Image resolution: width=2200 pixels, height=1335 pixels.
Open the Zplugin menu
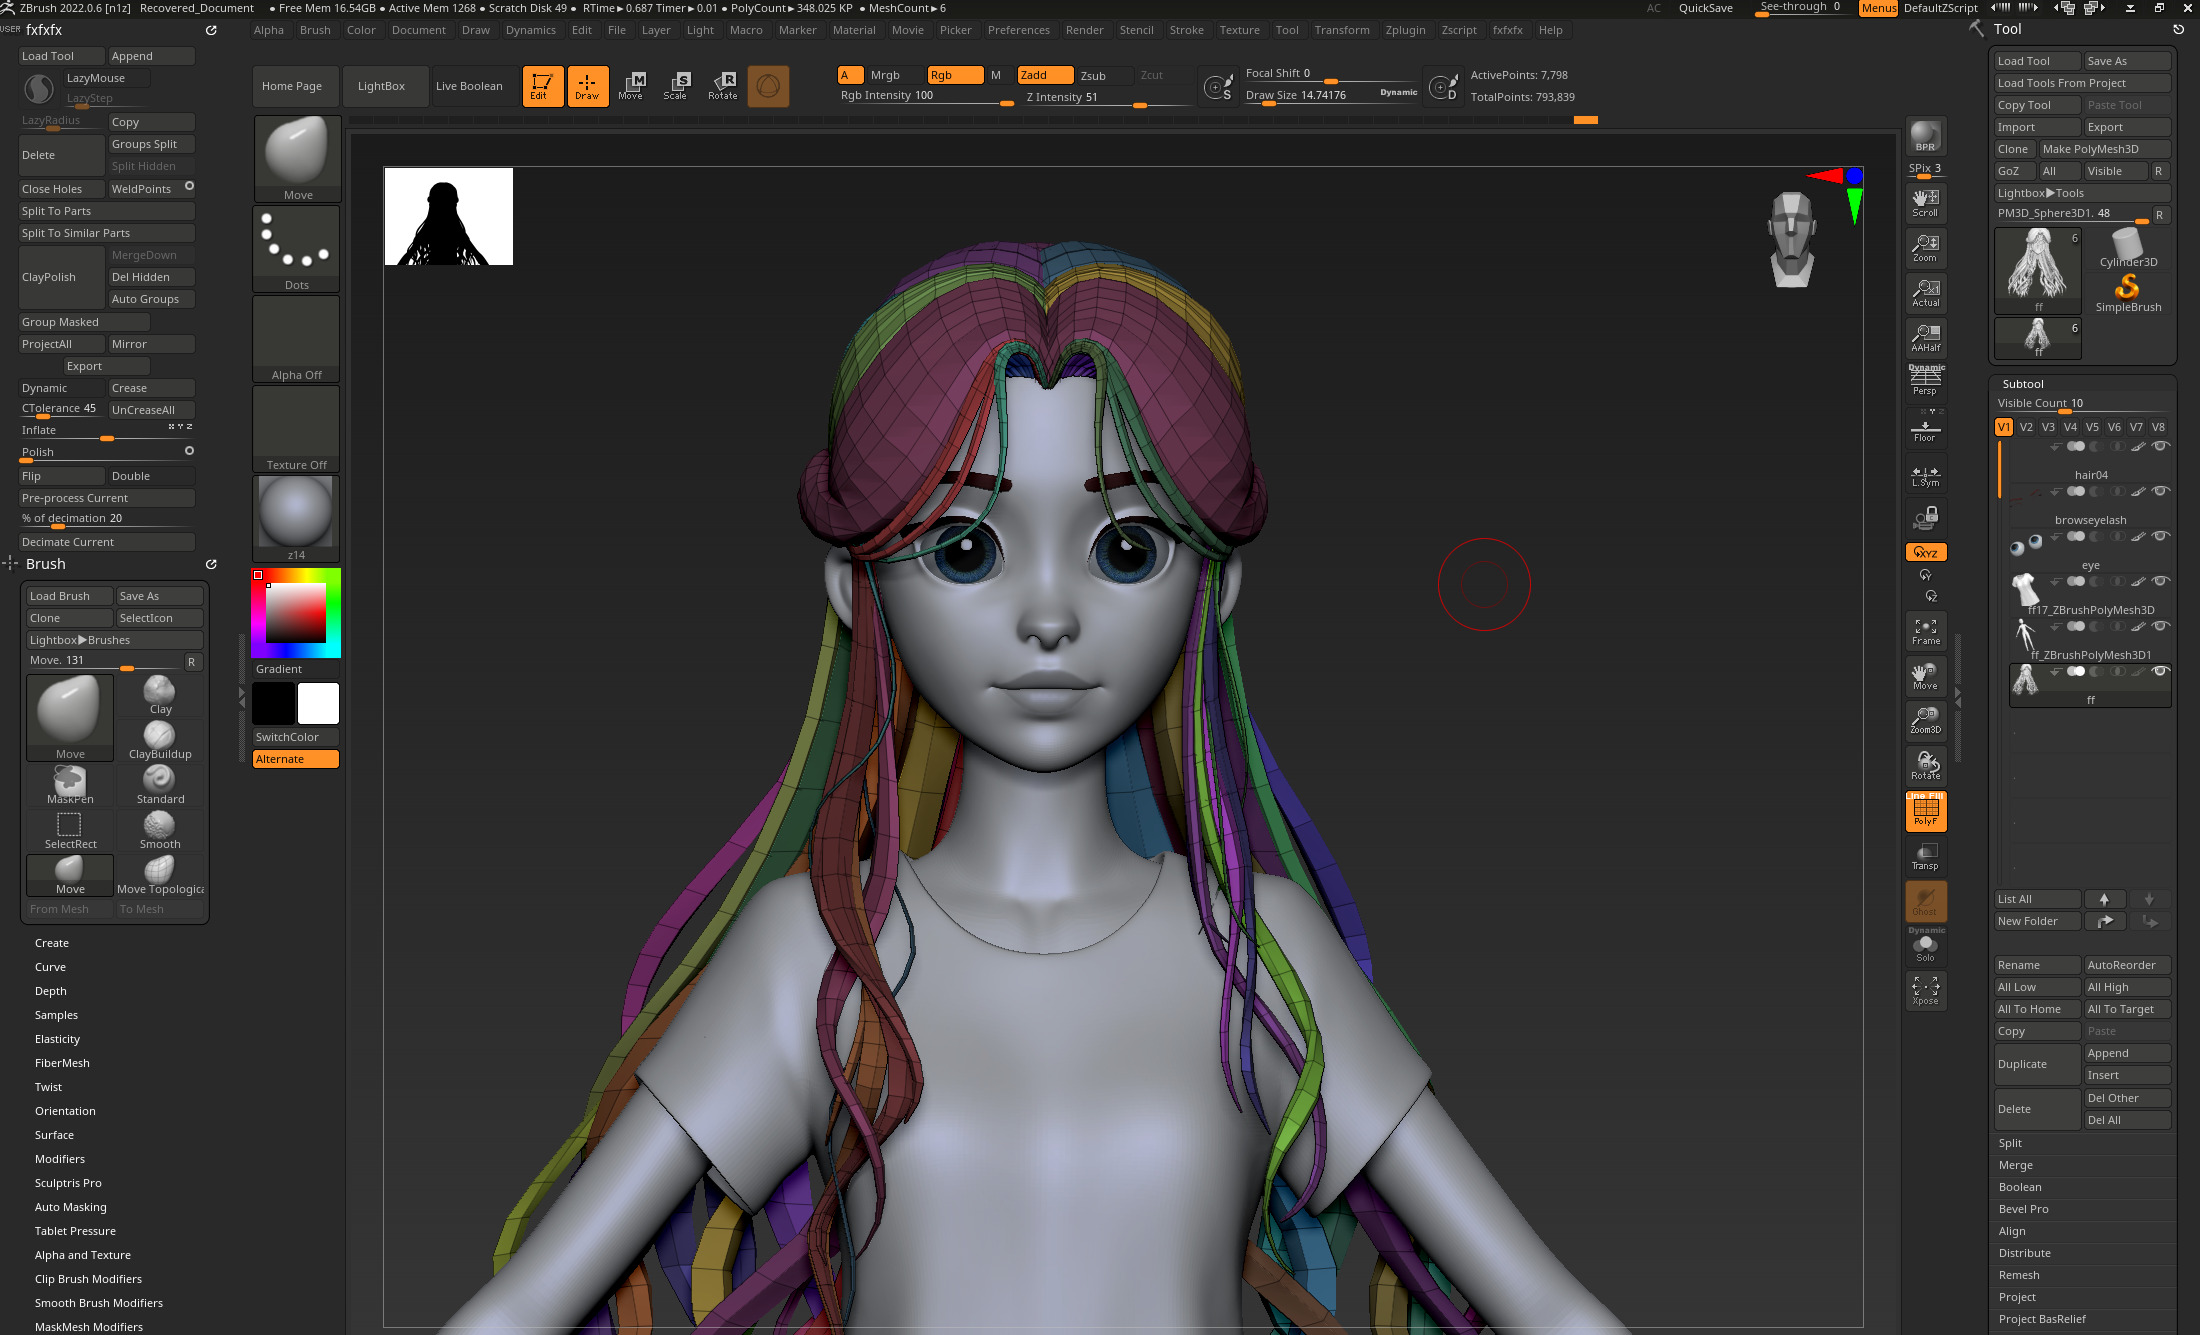[1405, 30]
